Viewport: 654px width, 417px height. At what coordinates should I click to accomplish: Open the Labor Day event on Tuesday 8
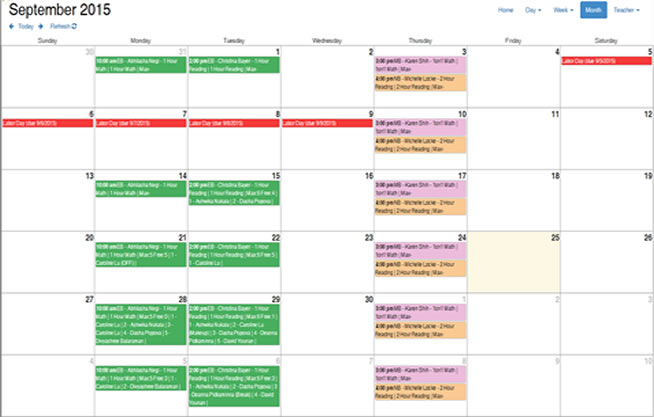click(234, 123)
